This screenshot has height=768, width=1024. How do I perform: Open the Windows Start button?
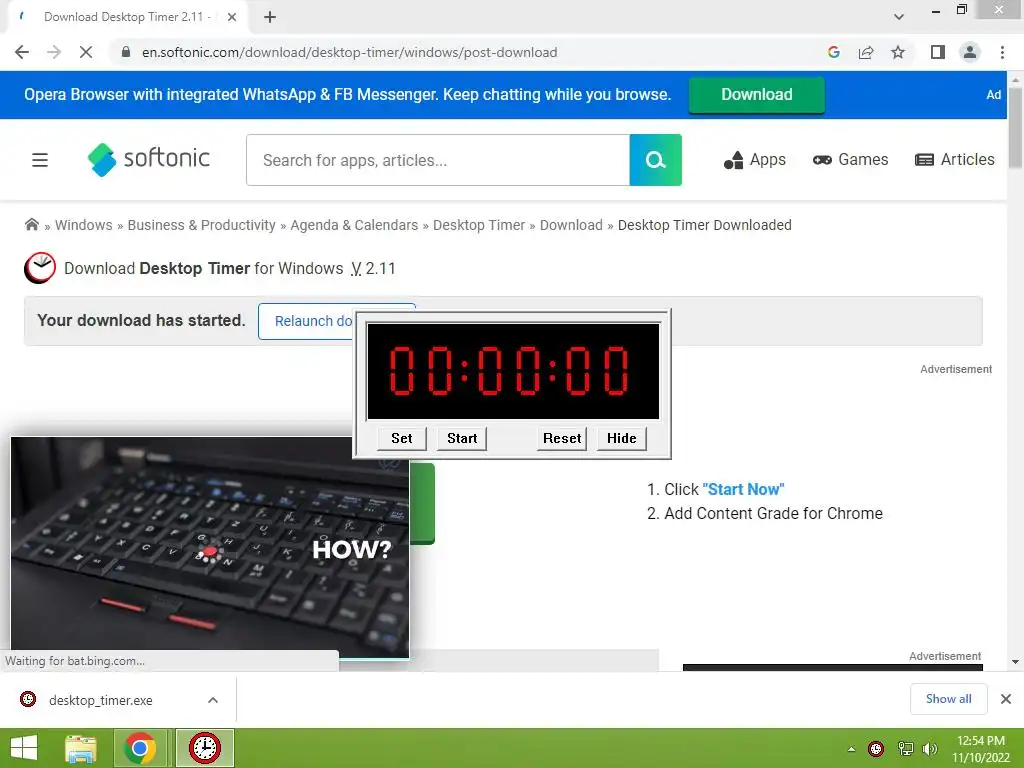[24, 748]
